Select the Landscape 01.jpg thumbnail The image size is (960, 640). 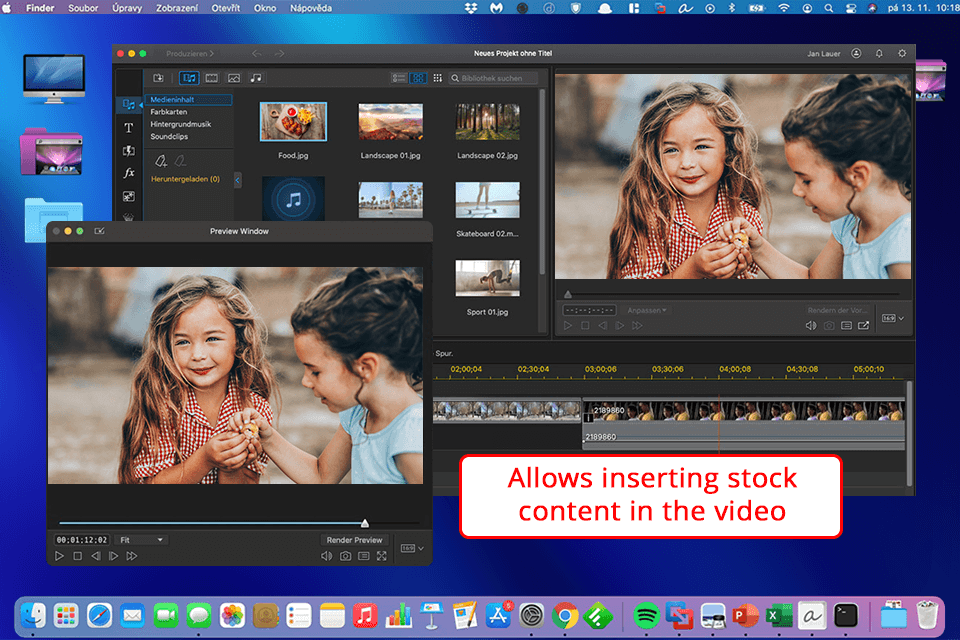click(390, 121)
